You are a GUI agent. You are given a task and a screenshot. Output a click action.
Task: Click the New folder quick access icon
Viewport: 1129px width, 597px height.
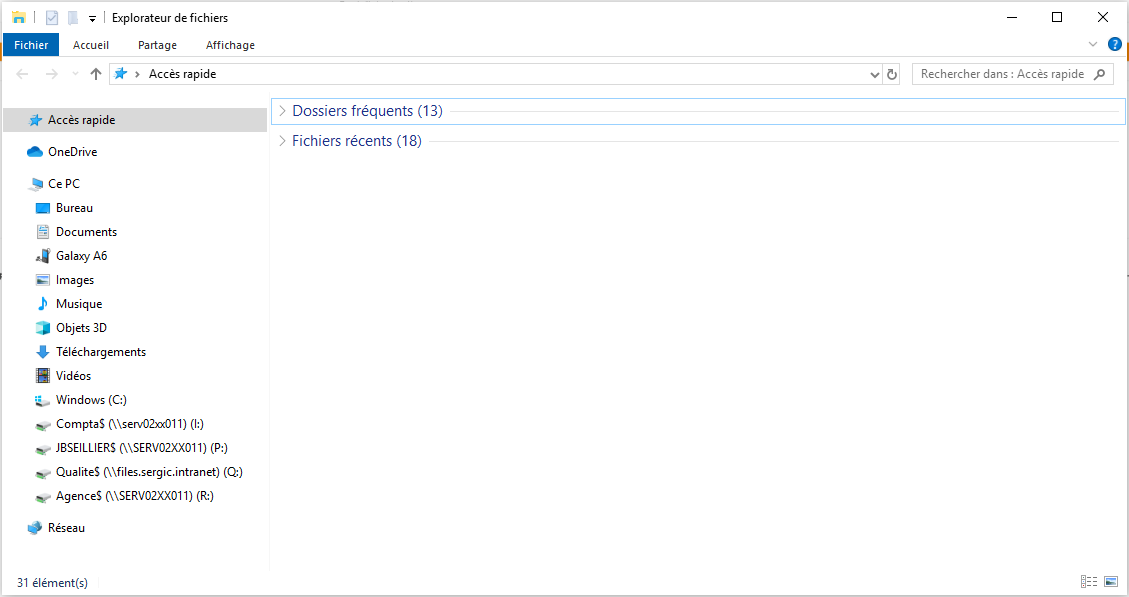click(x=73, y=18)
